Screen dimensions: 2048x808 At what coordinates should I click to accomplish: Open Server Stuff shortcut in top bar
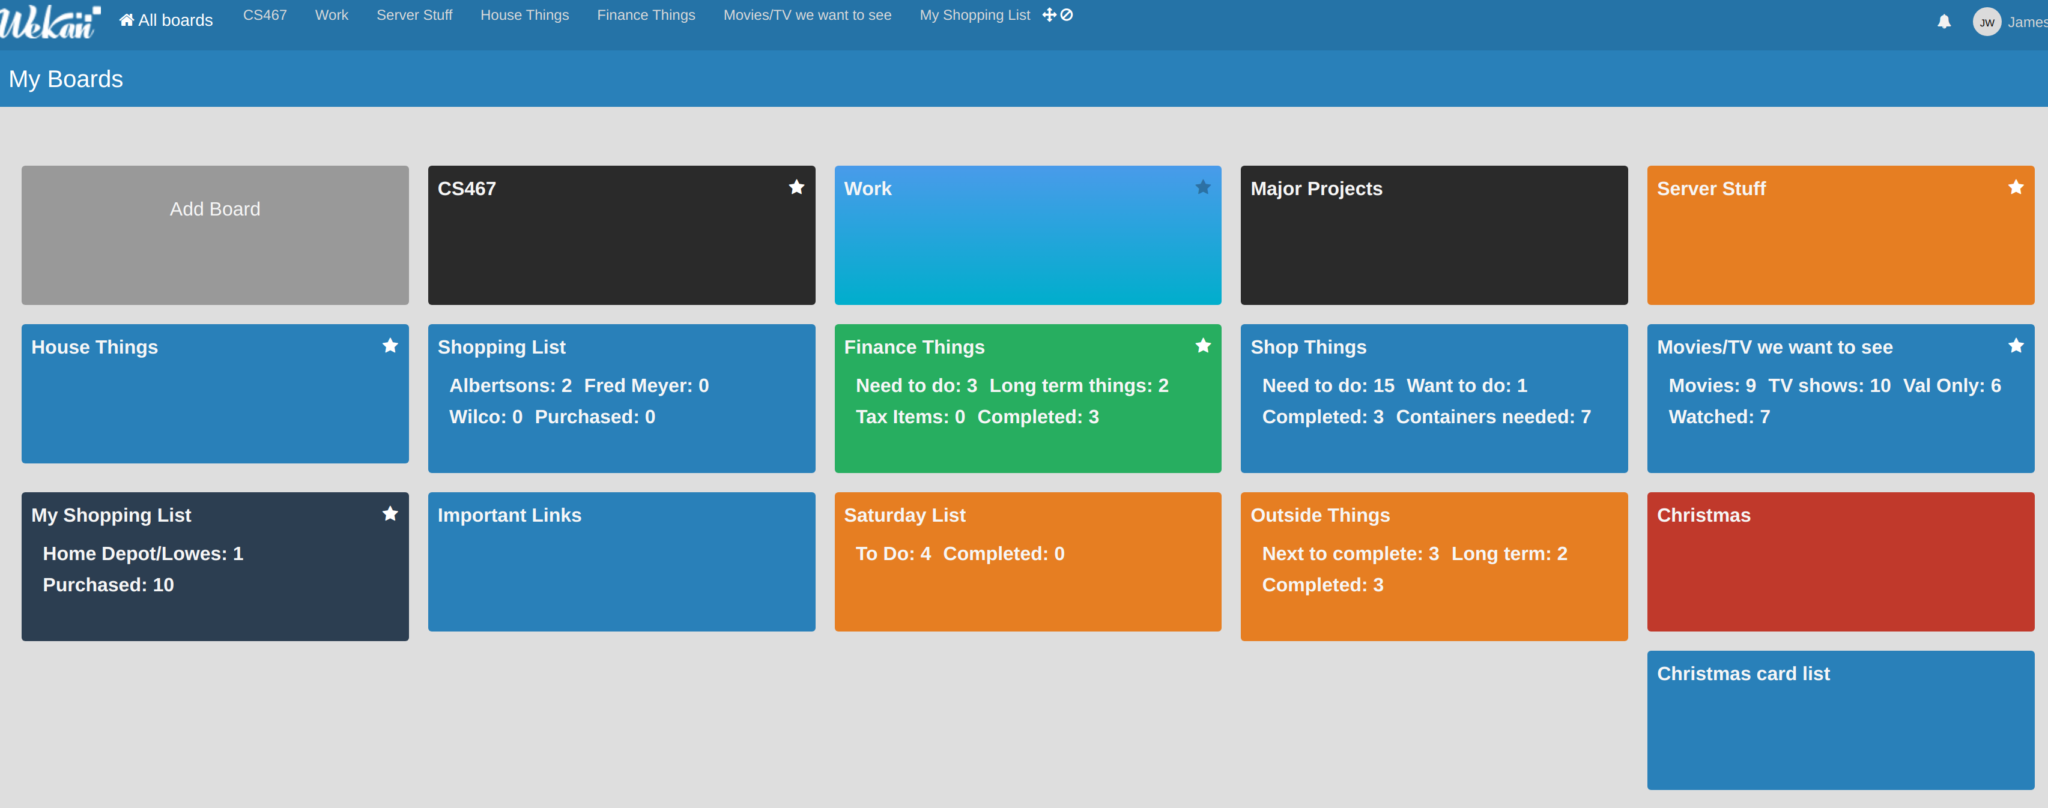pos(415,15)
